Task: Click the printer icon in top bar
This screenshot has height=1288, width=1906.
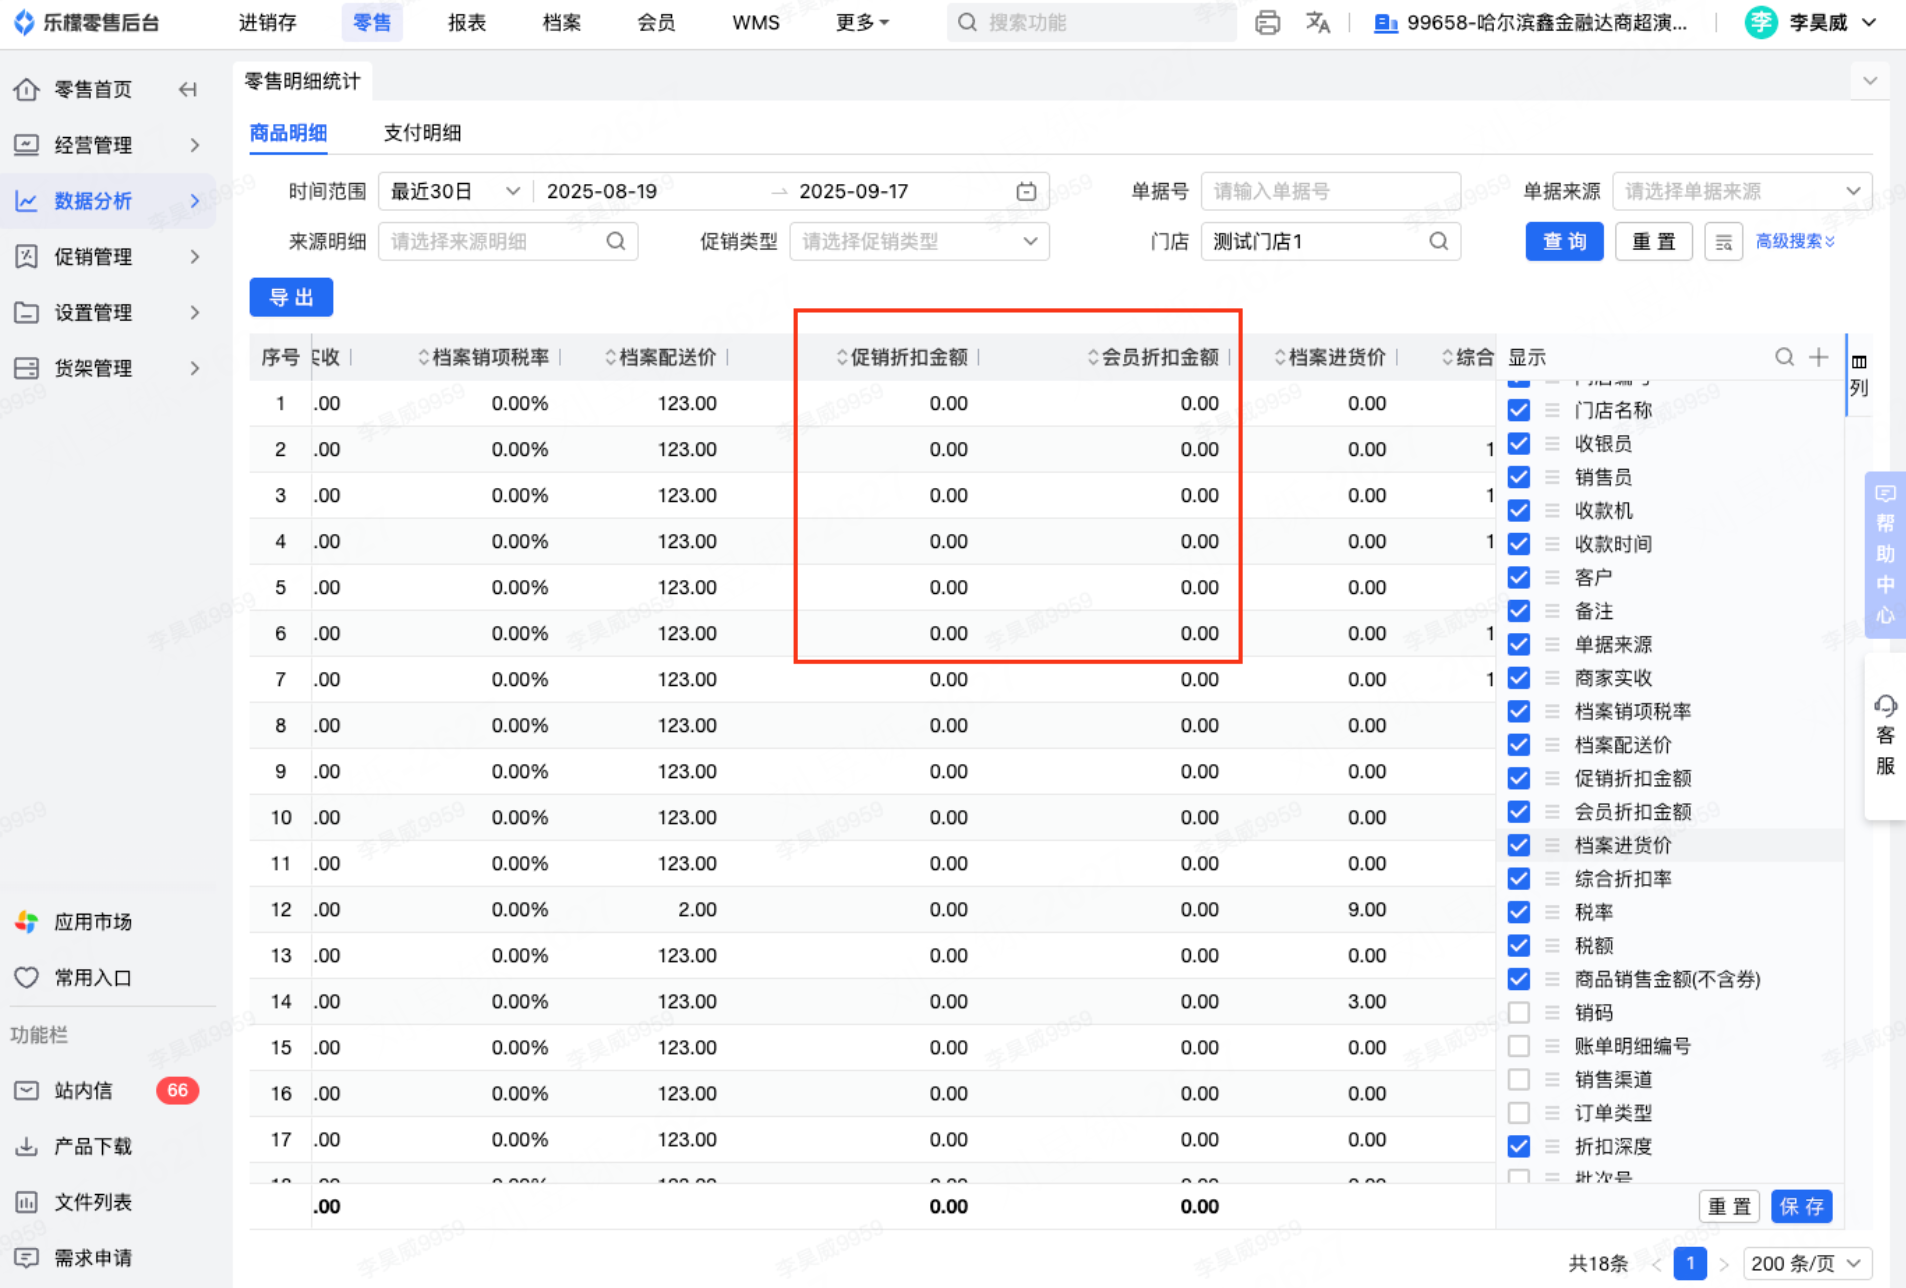Action: [1267, 23]
